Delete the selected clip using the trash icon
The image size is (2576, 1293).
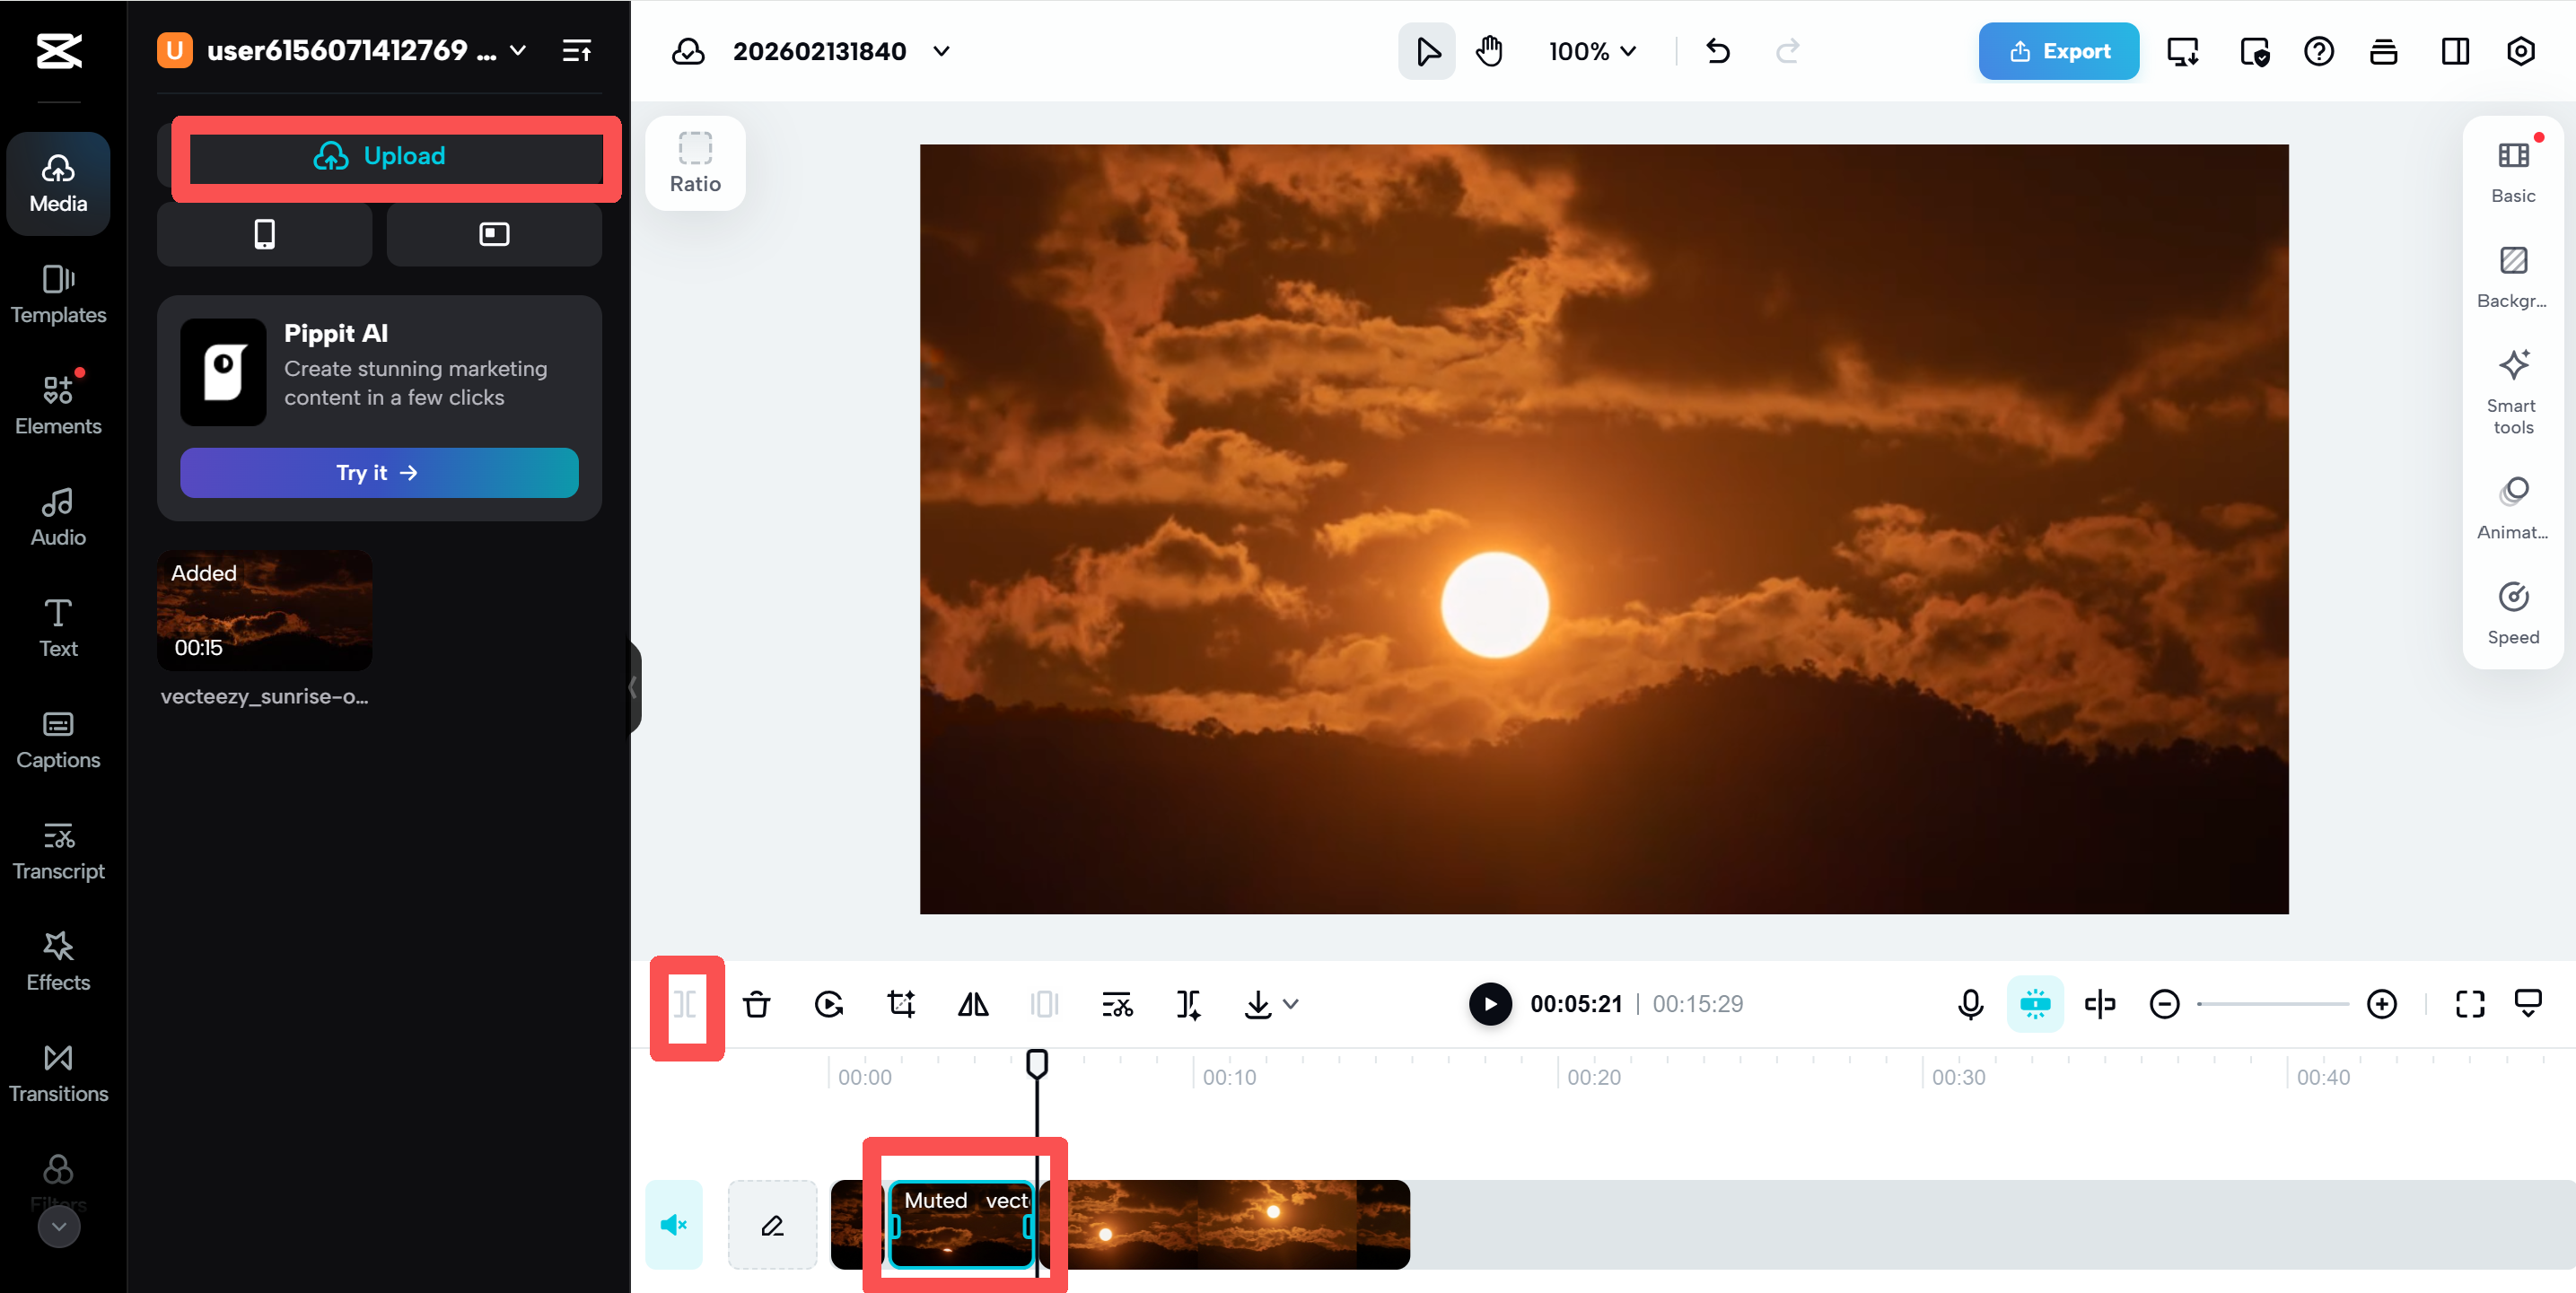click(x=756, y=1005)
